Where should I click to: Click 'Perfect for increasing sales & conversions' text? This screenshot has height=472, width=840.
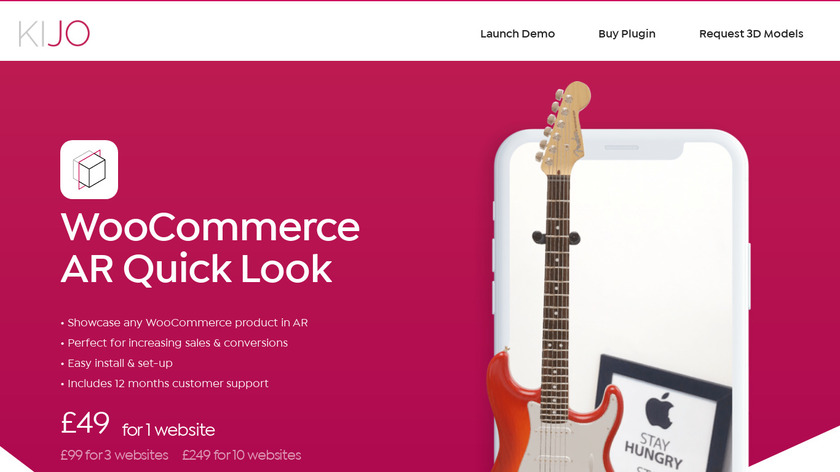[174, 343]
